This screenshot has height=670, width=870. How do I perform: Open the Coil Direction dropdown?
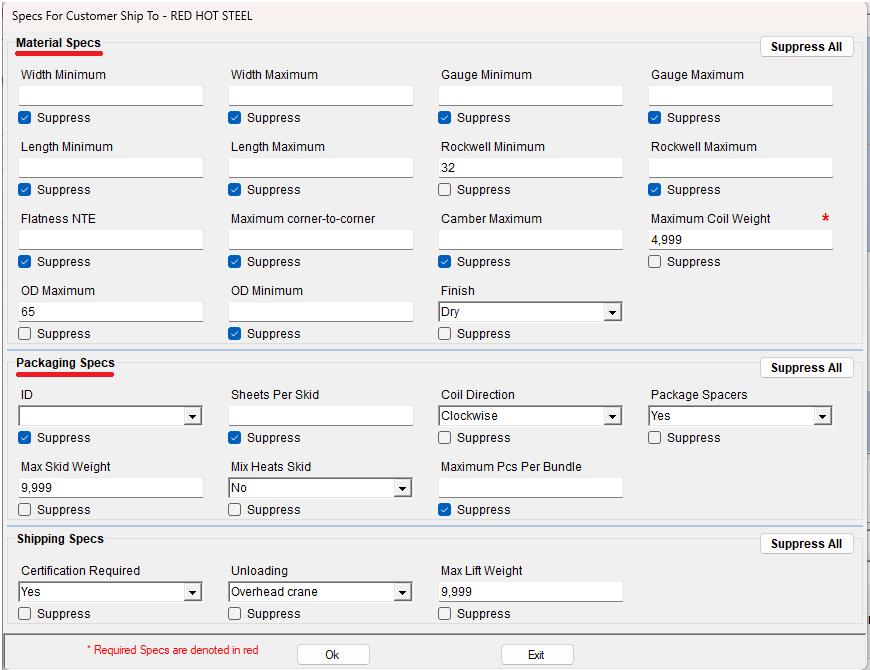(612, 416)
